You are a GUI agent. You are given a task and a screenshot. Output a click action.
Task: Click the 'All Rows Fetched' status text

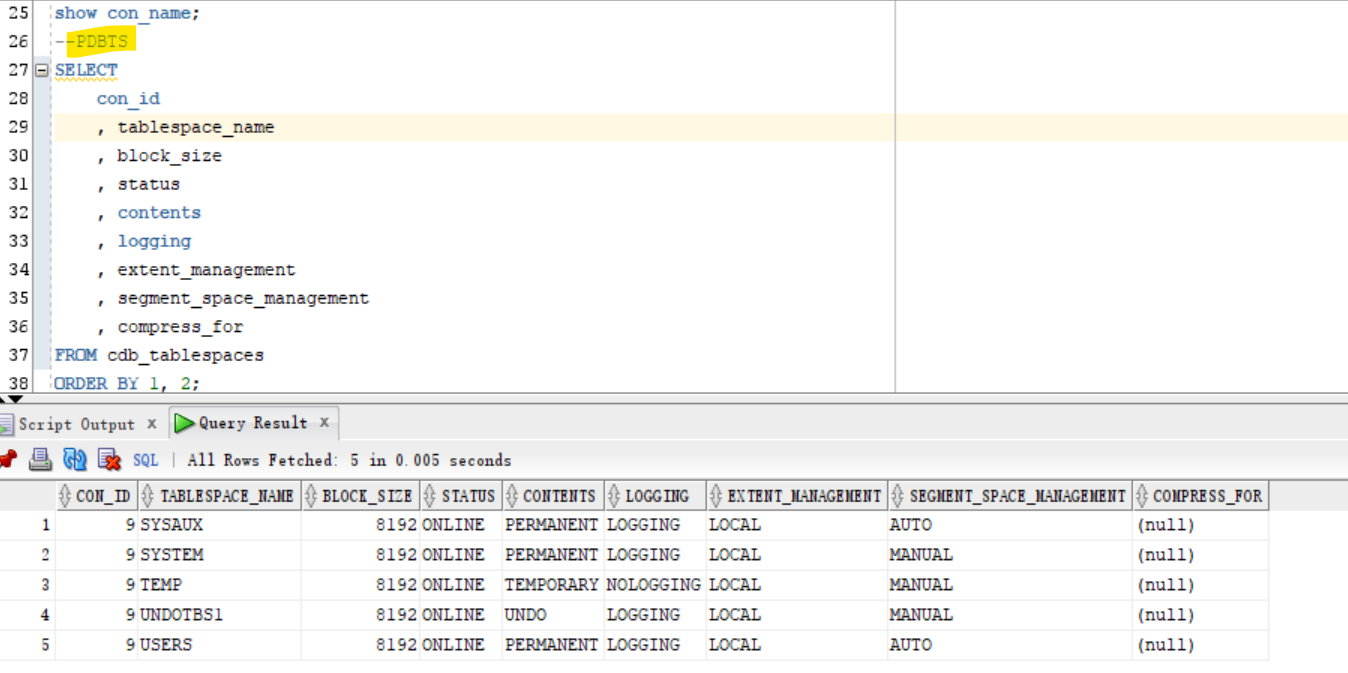[349, 460]
